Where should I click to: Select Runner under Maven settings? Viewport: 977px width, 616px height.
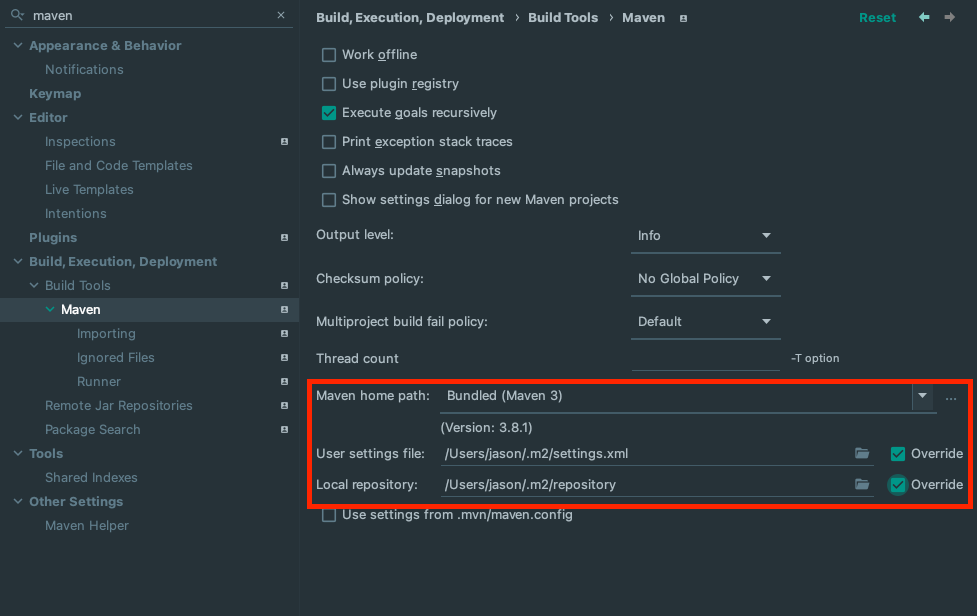(99, 382)
